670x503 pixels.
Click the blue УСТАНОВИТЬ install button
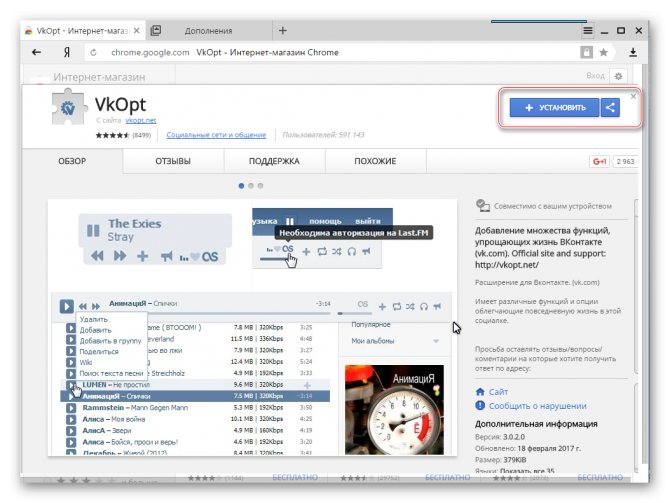[x=555, y=107]
